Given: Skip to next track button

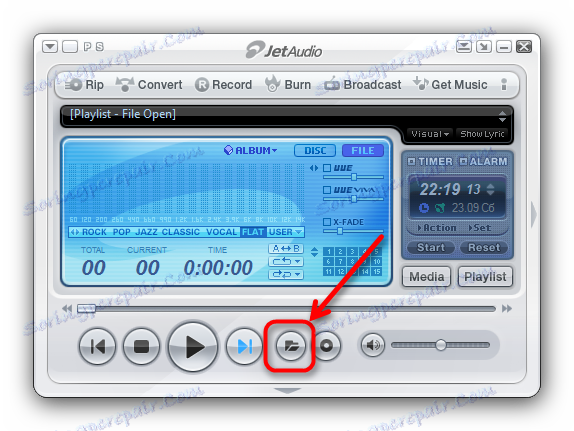Looking at the screenshot, I should pyautogui.click(x=244, y=346).
